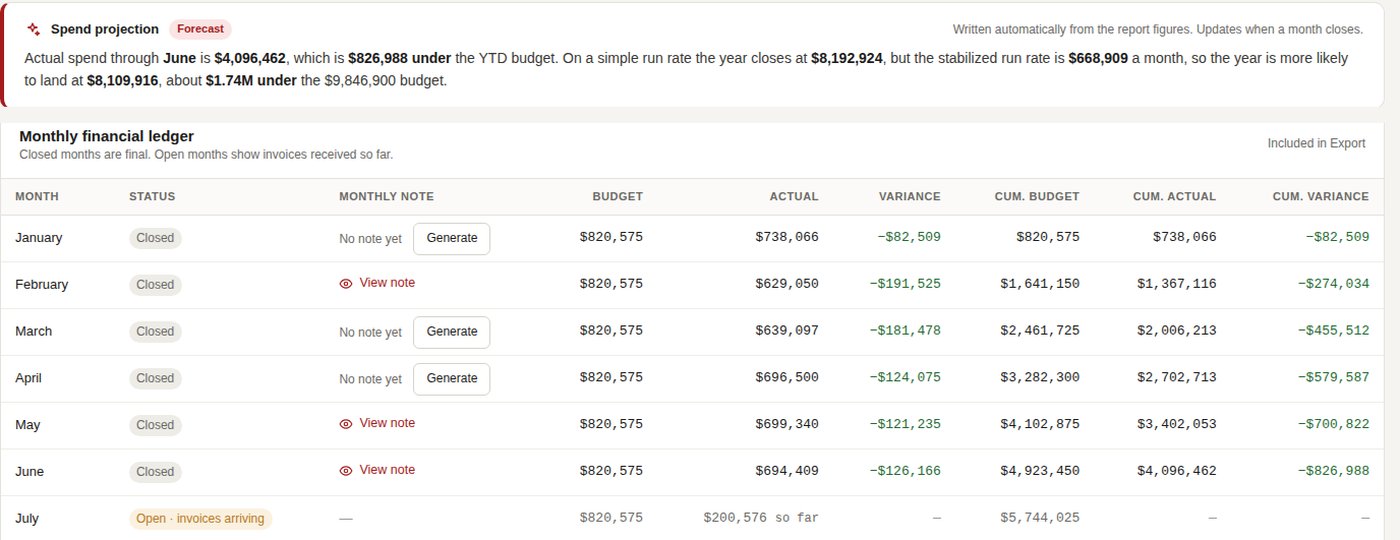Image resolution: width=1400 pixels, height=540 pixels.
Task: Click the eye icon in May row
Action: (346, 424)
